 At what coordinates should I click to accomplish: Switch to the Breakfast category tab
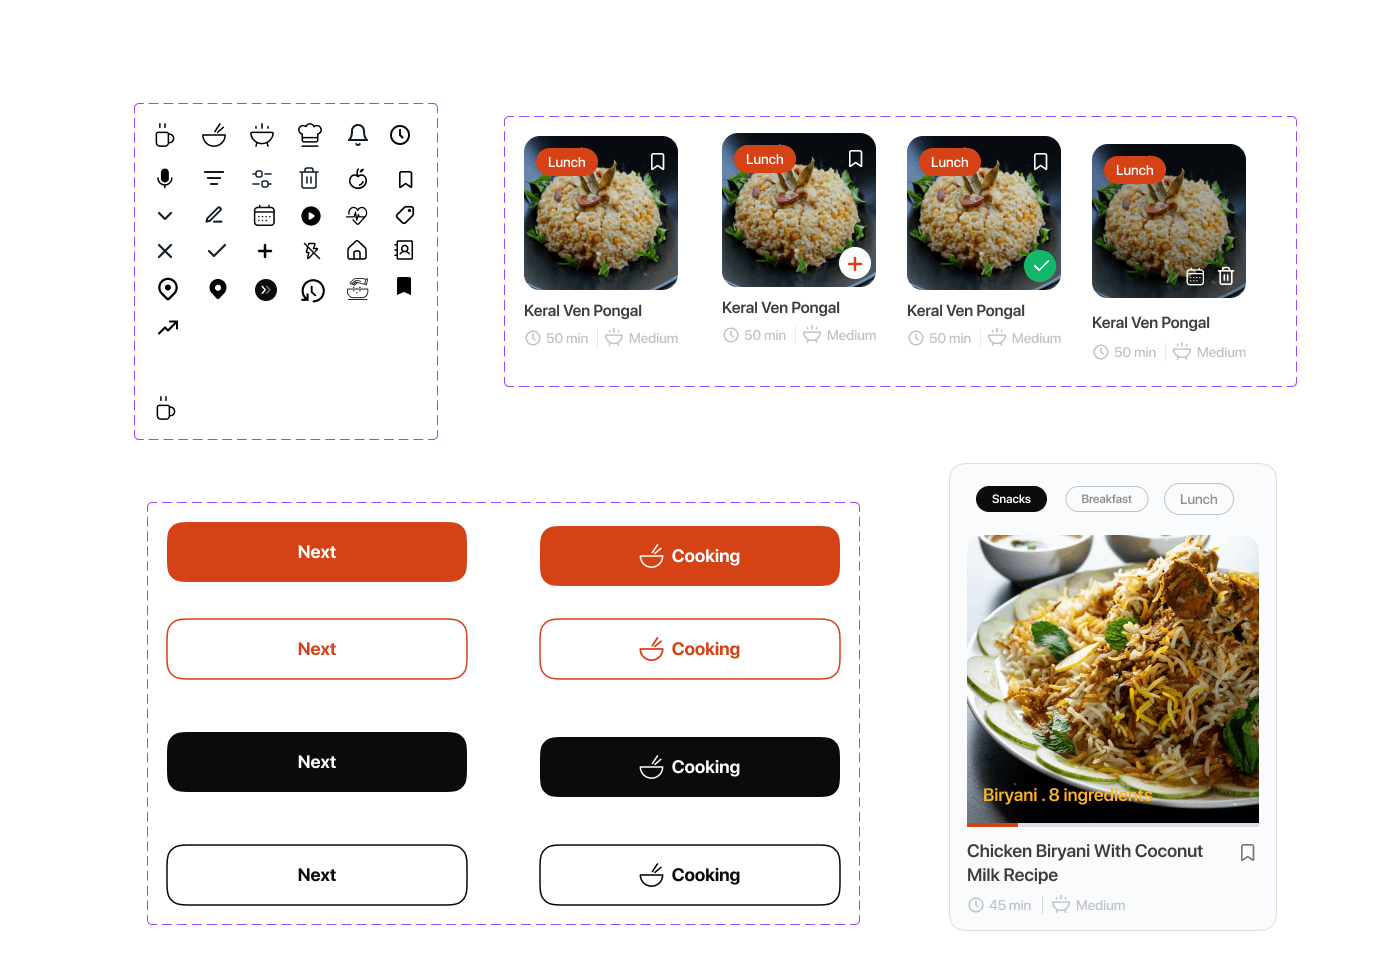pos(1107,499)
